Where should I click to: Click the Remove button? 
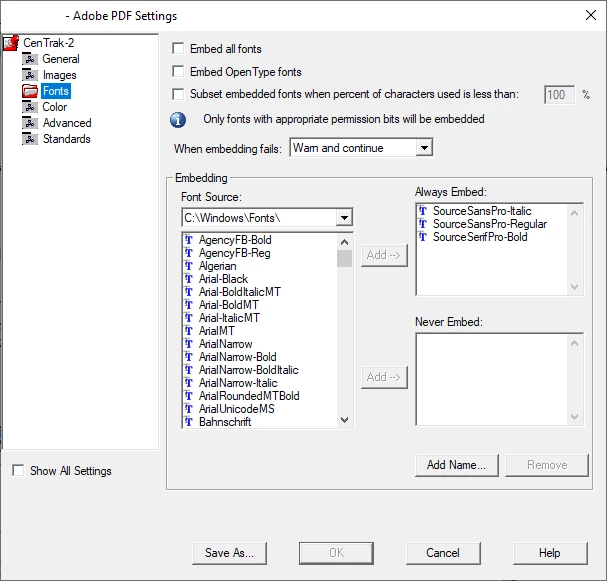547,465
